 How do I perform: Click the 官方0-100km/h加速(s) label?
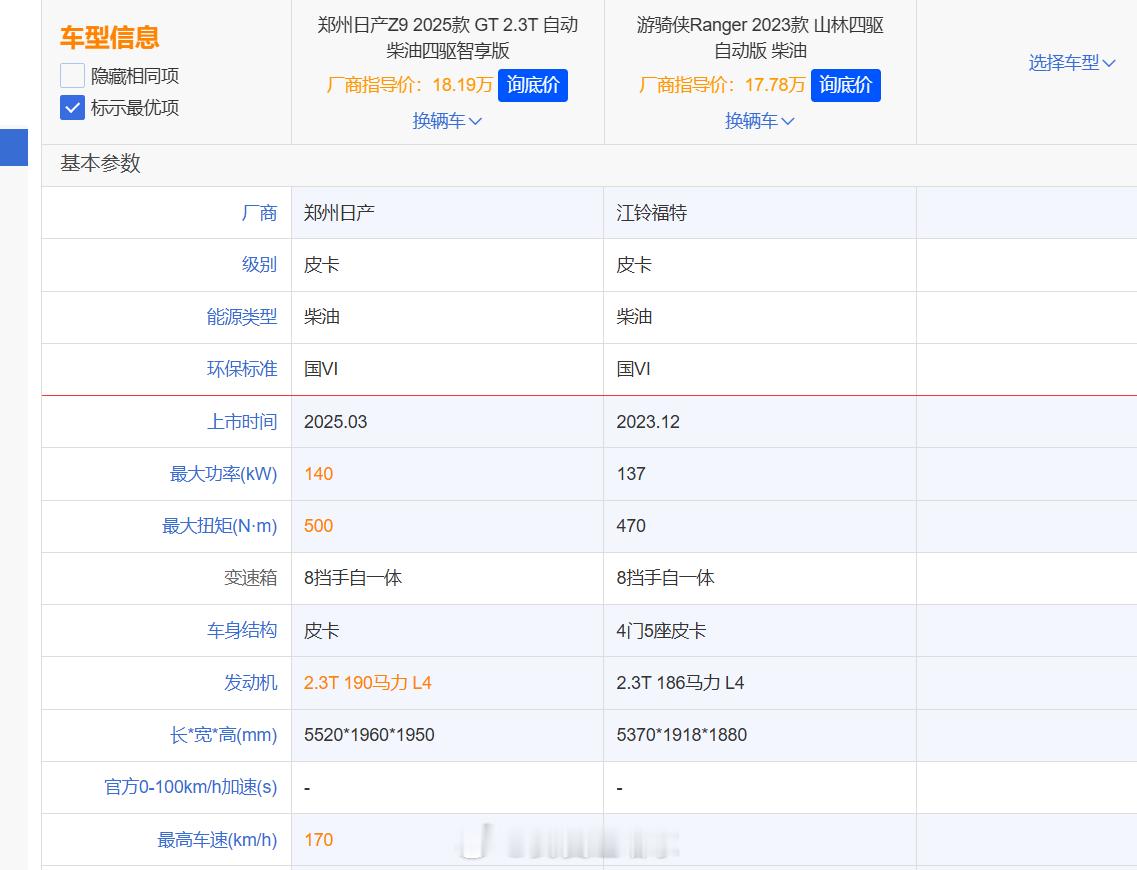(x=191, y=787)
